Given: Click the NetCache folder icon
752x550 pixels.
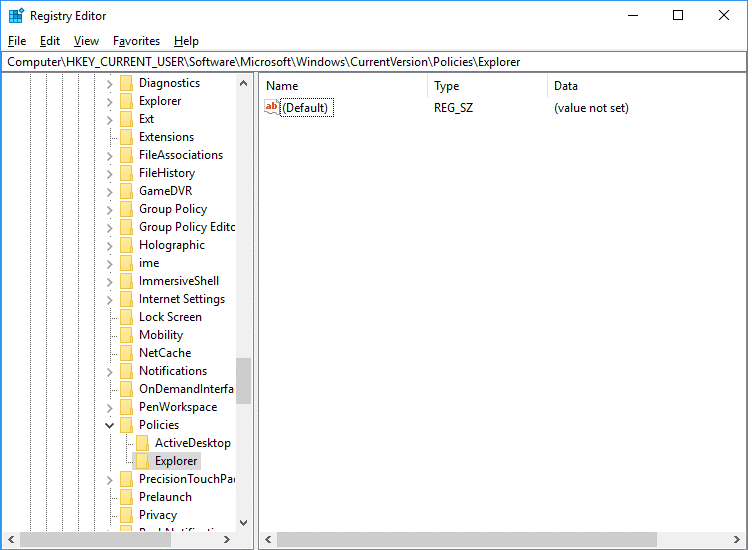Looking at the screenshot, I should tap(127, 353).
